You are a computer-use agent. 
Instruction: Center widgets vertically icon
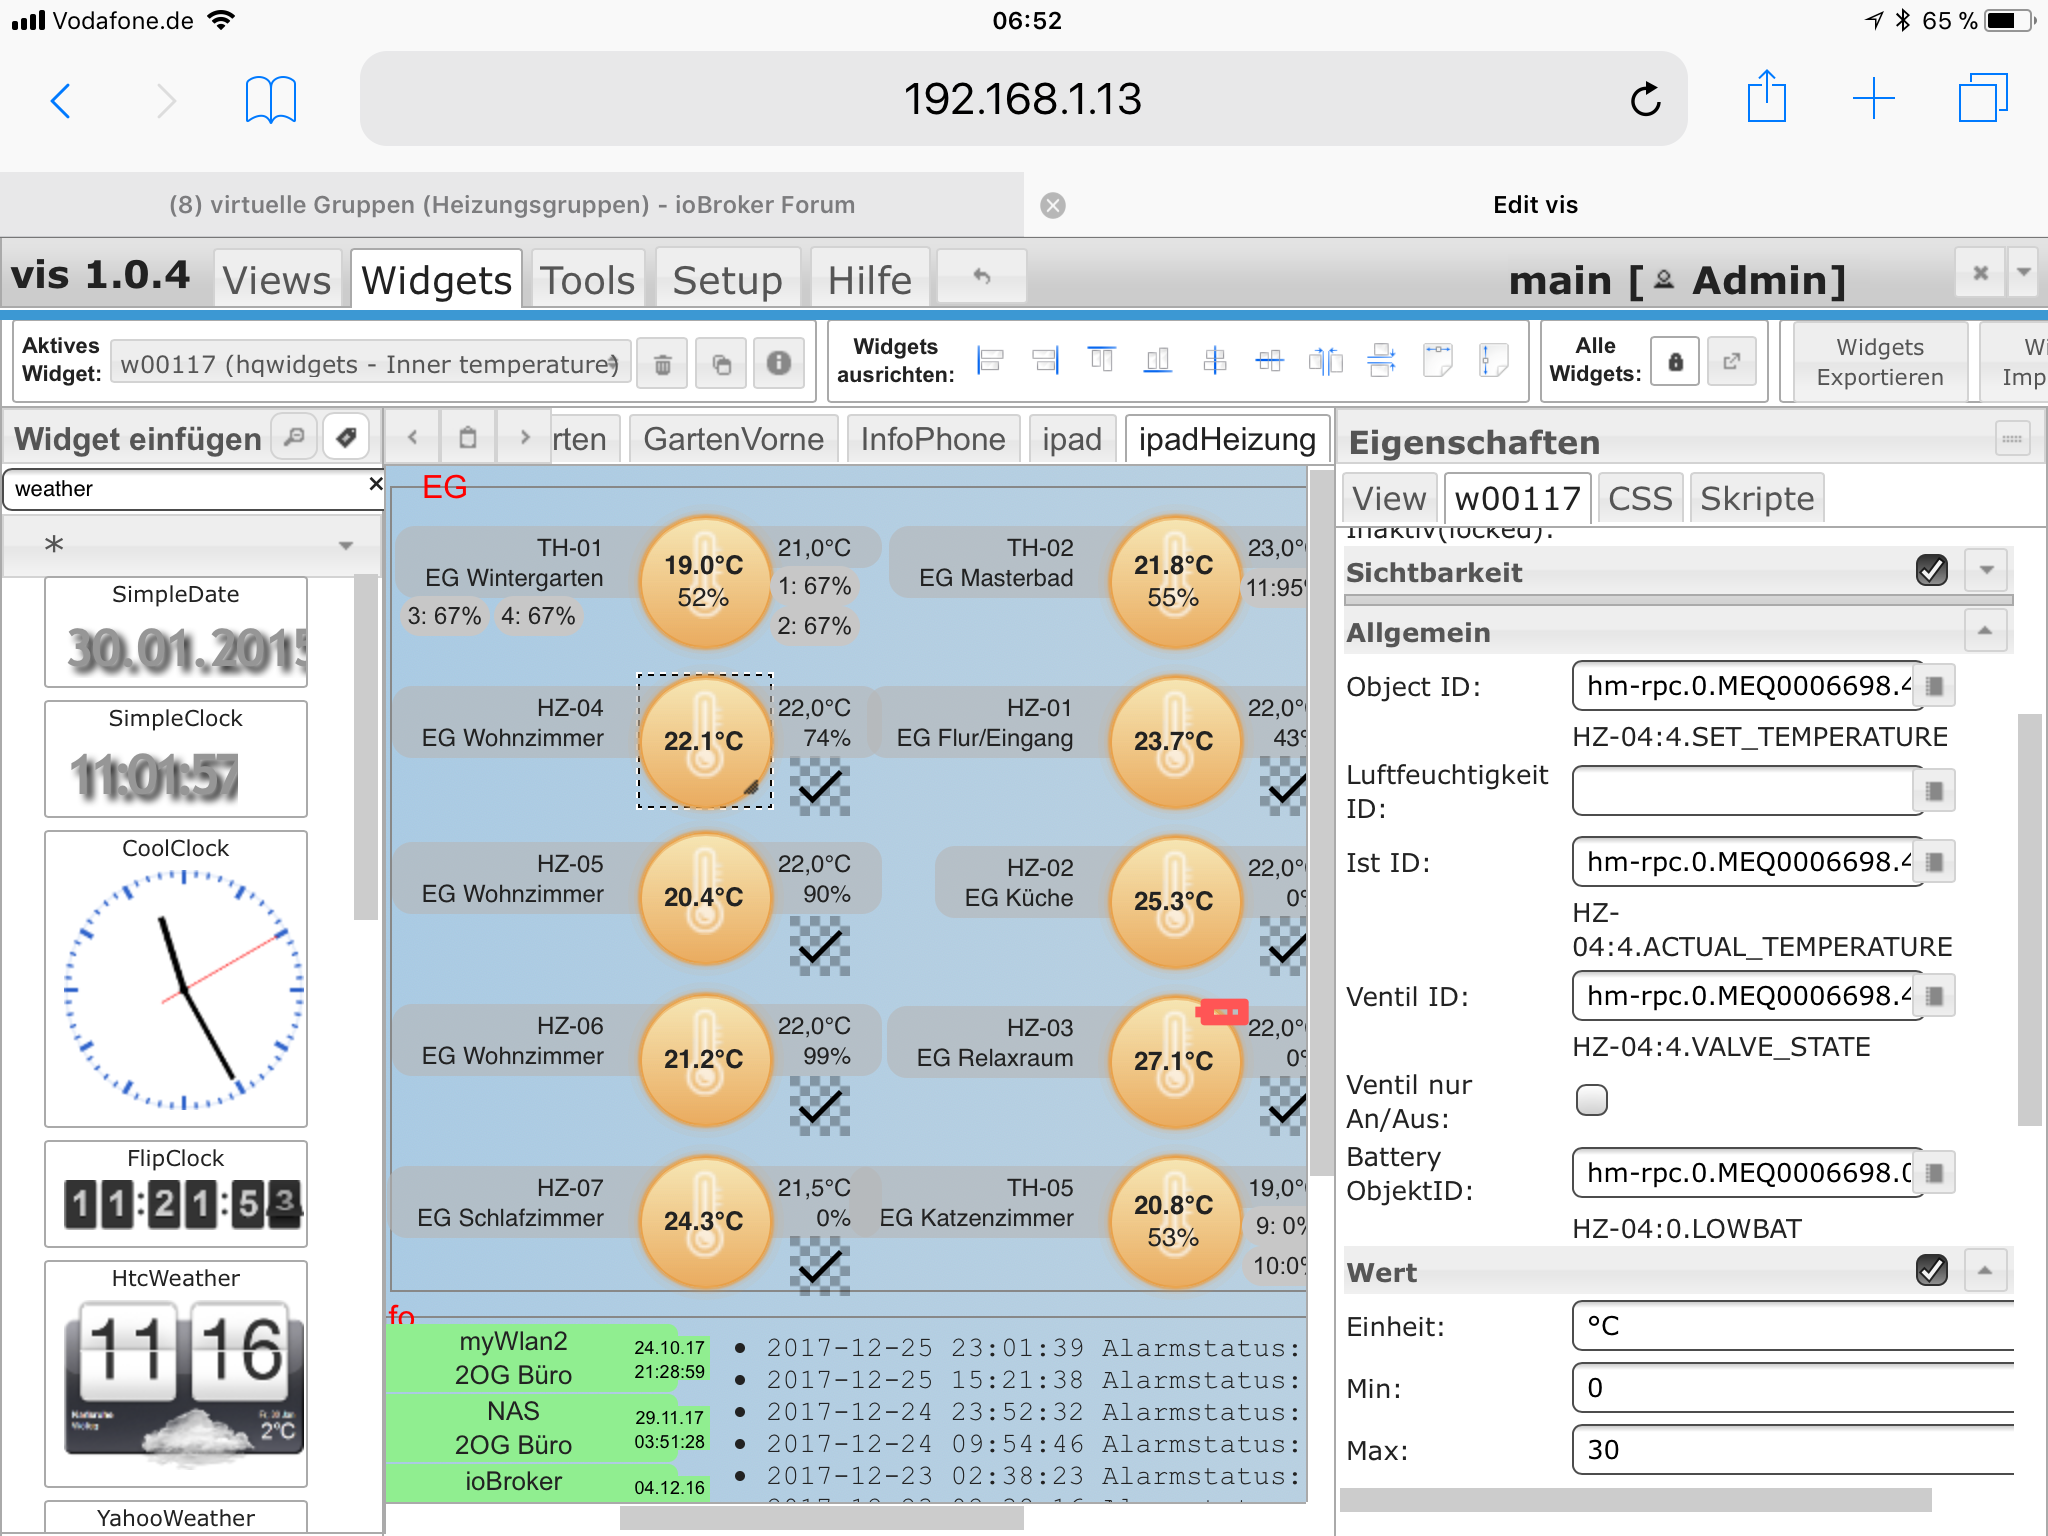point(1214,360)
